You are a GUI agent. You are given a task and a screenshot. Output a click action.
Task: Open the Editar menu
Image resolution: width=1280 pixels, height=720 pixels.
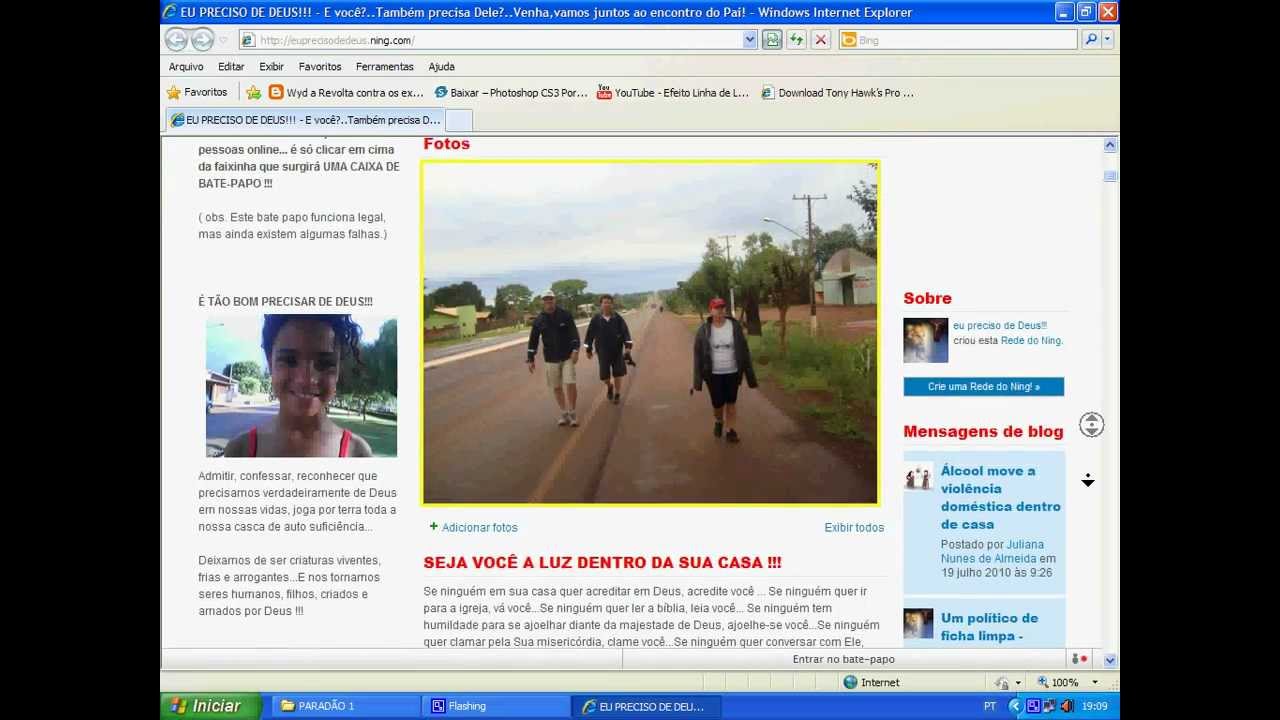point(231,66)
